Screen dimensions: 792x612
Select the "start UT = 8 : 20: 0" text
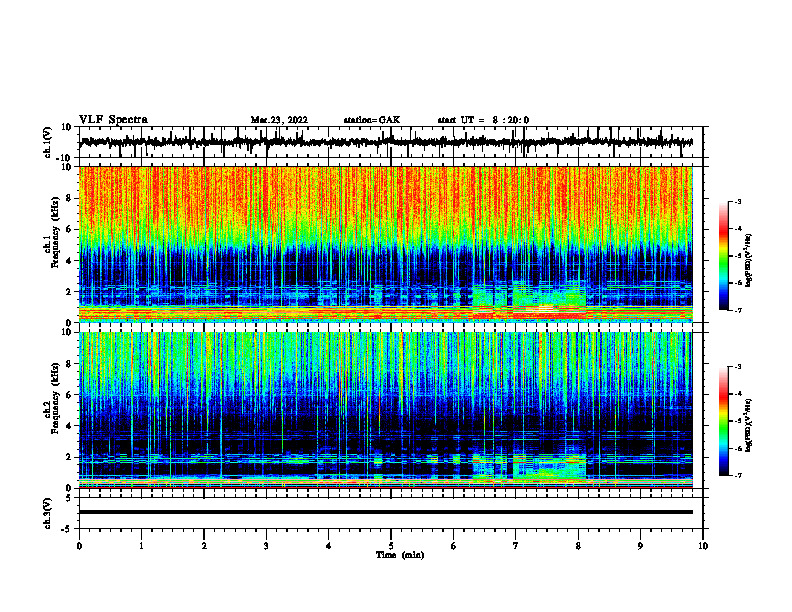pos(483,120)
